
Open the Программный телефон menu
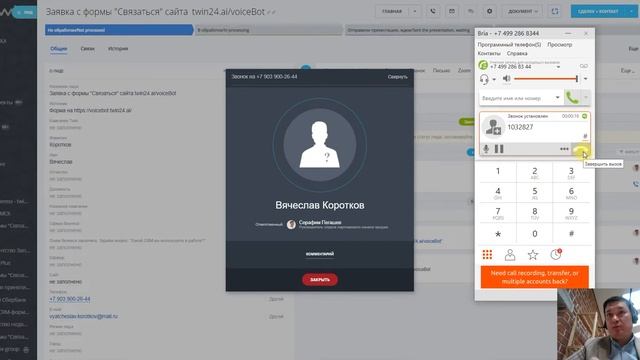point(509,44)
